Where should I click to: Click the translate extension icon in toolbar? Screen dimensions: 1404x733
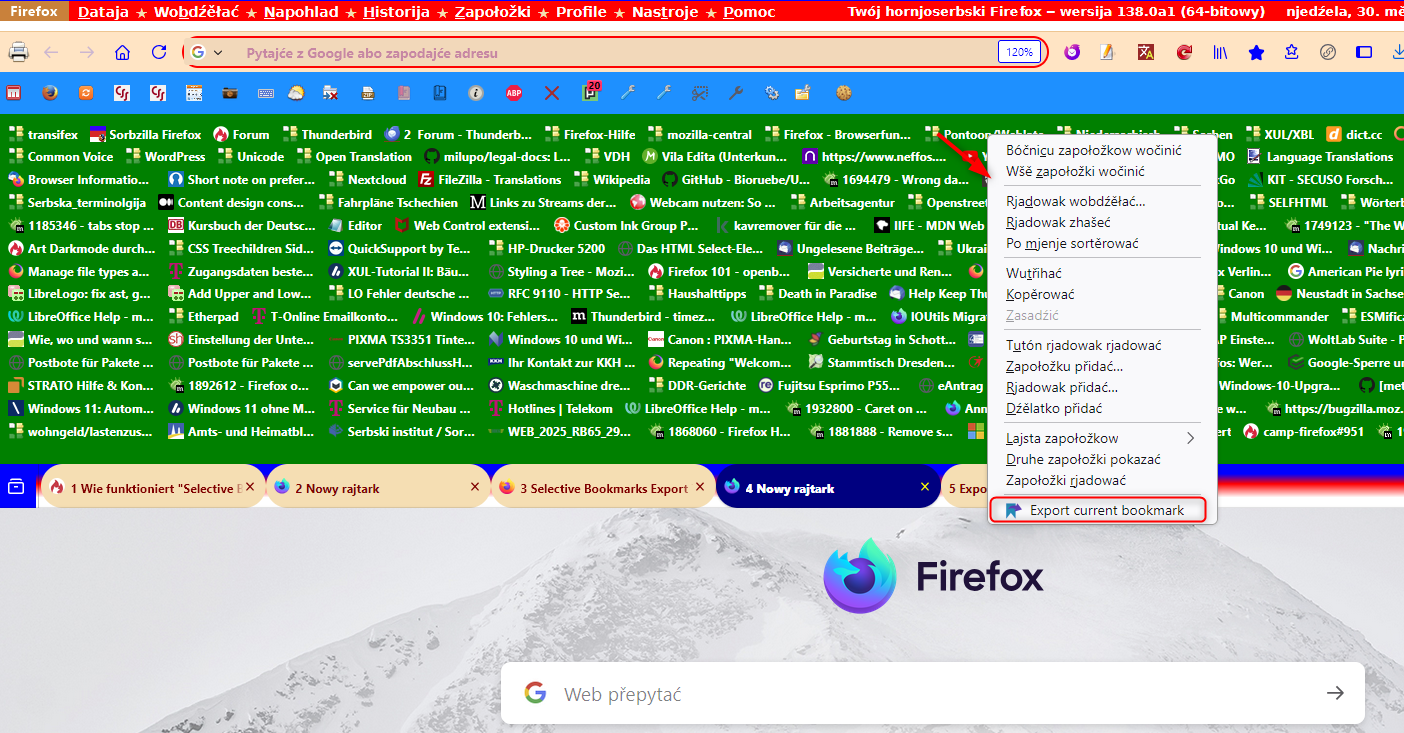(x=1147, y=52)
